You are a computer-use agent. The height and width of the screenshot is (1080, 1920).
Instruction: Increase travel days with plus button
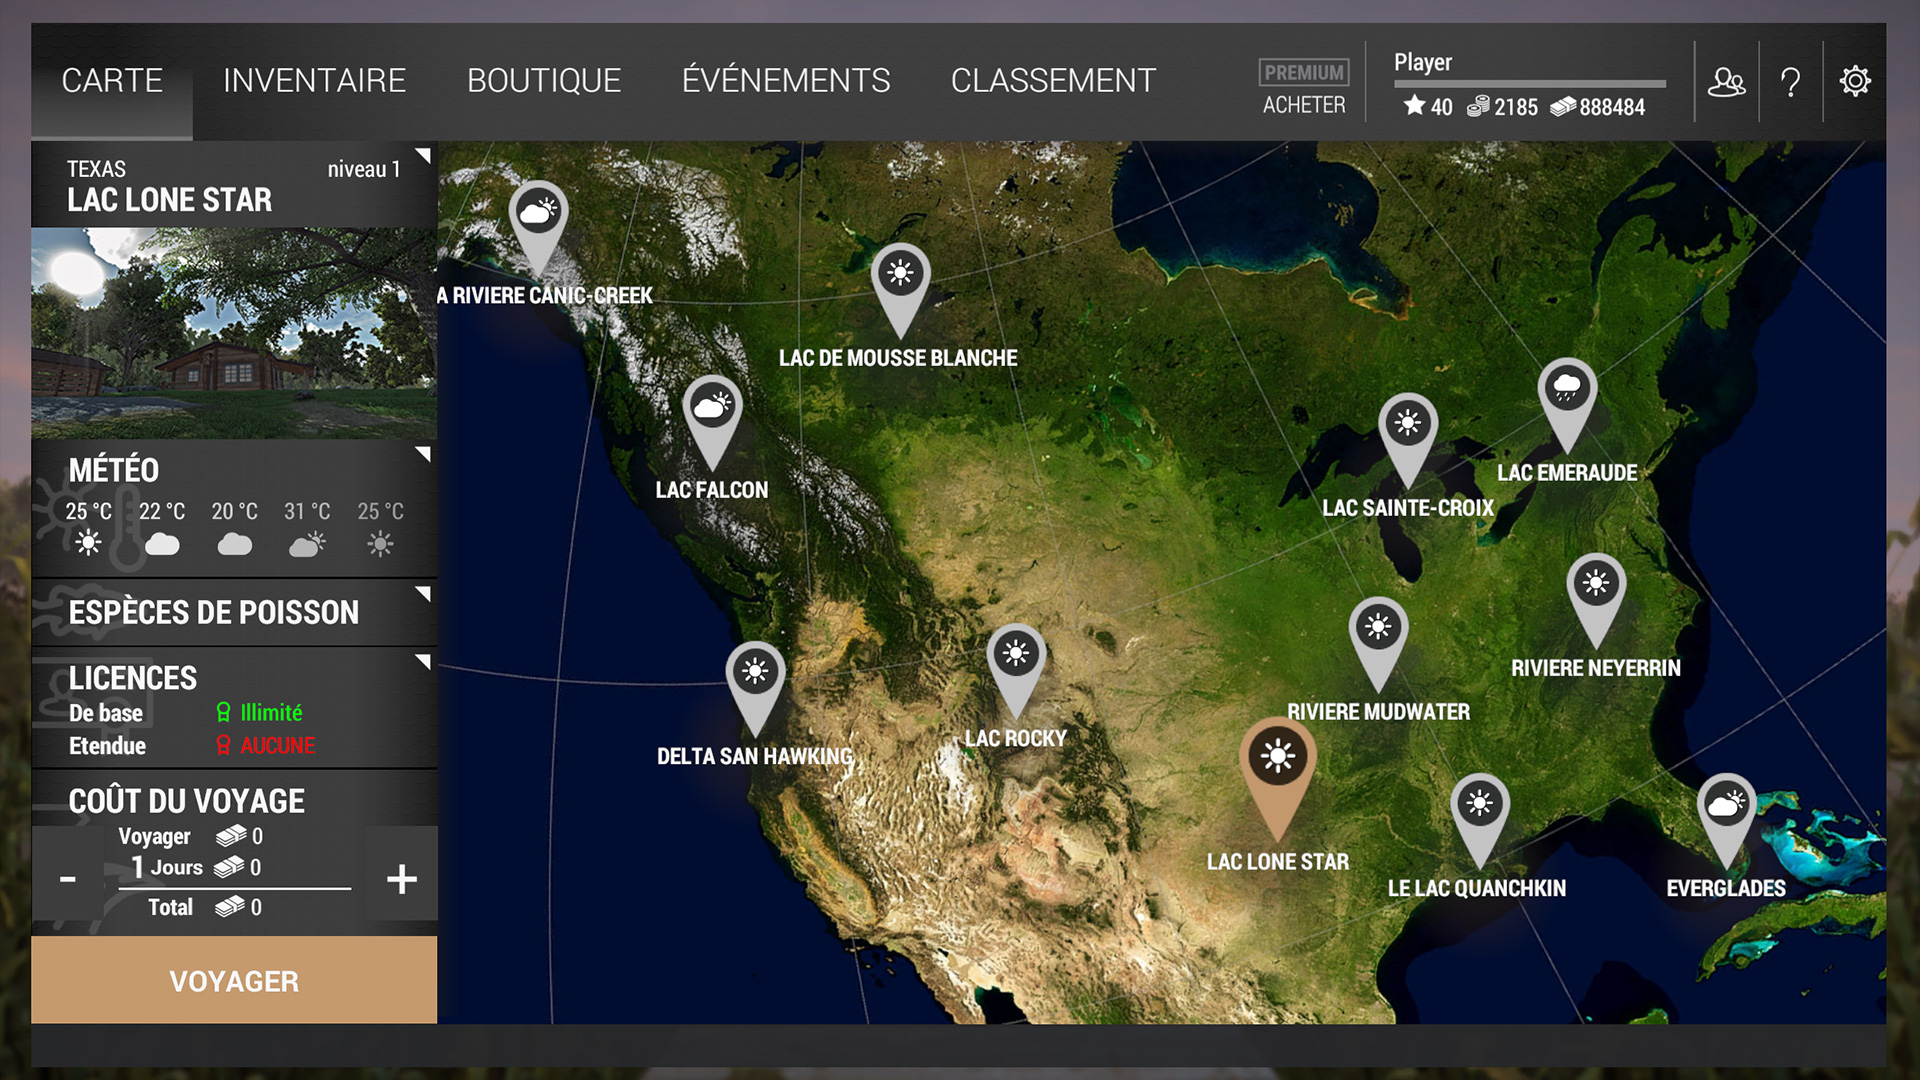coord(402,879)
